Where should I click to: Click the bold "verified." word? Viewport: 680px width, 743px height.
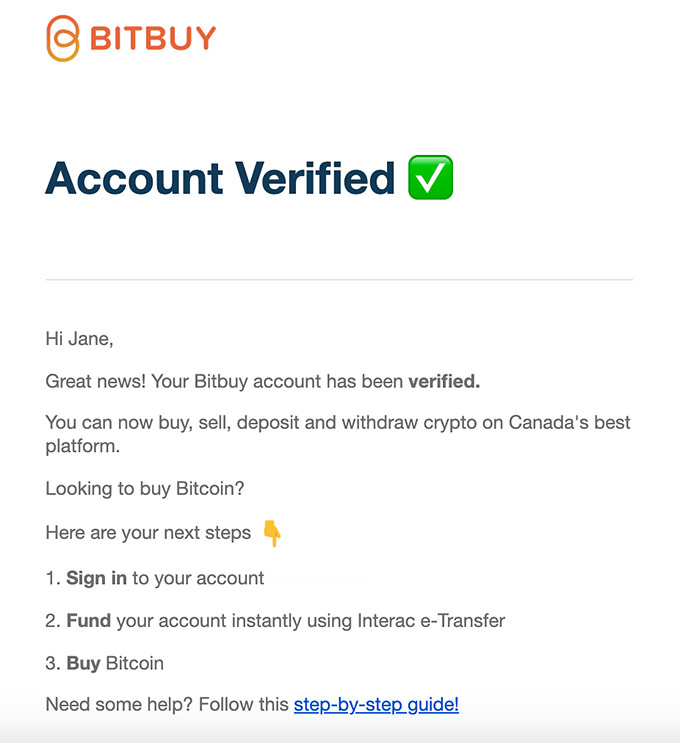(444, 381)
